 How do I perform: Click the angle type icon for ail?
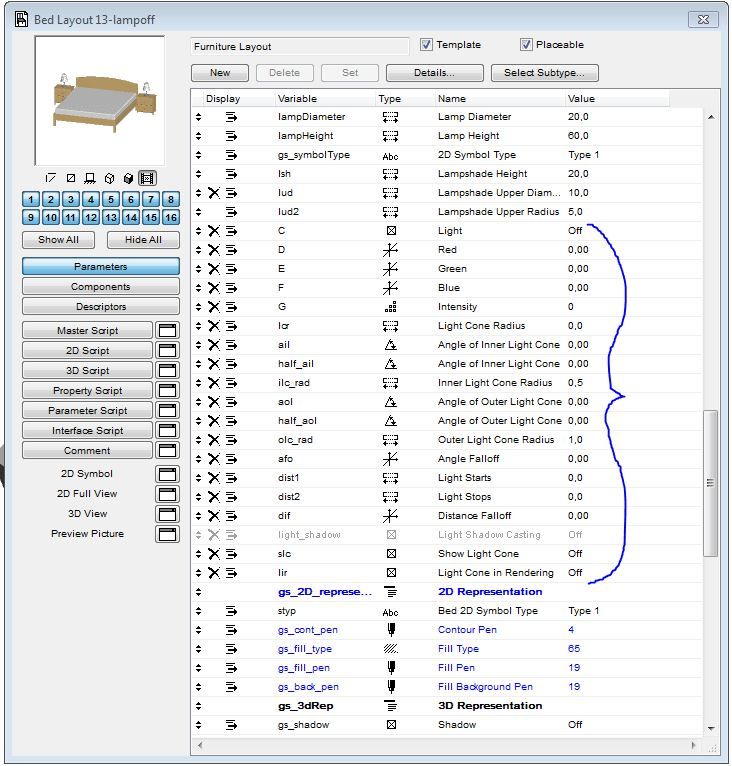[x=390, y=345]
